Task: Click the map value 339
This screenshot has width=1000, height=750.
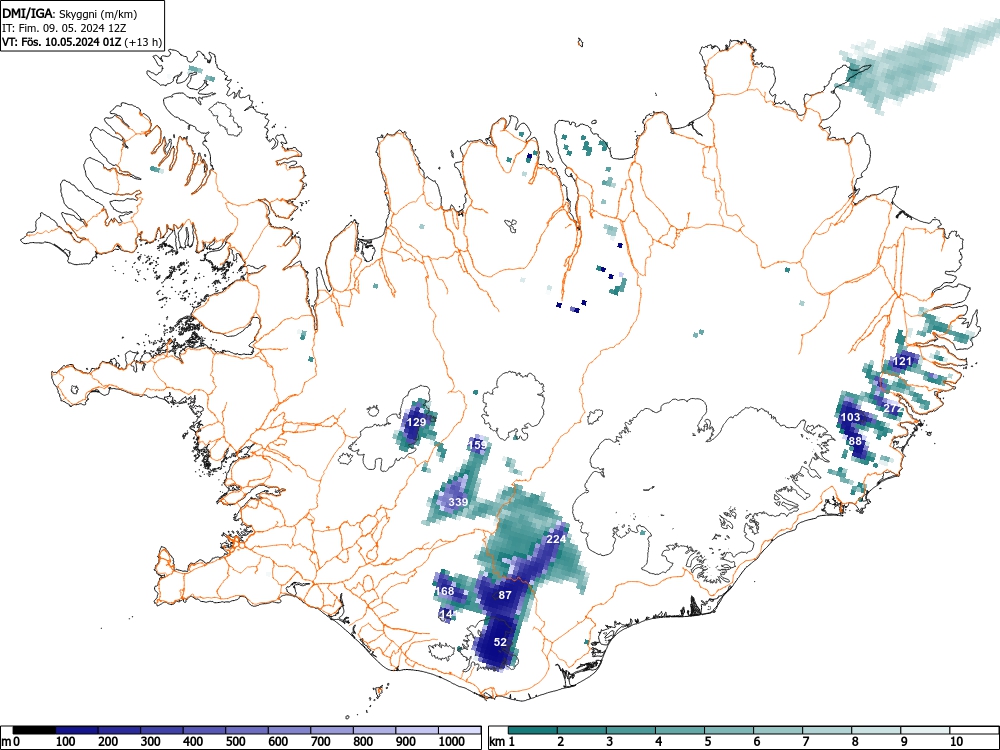Action: click(x=458, y=502)
